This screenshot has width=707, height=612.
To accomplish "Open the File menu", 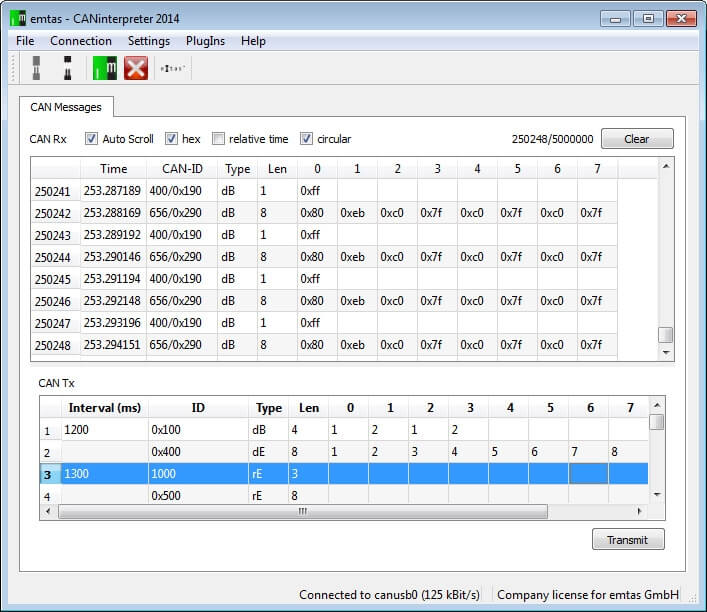I will [25, 41].
